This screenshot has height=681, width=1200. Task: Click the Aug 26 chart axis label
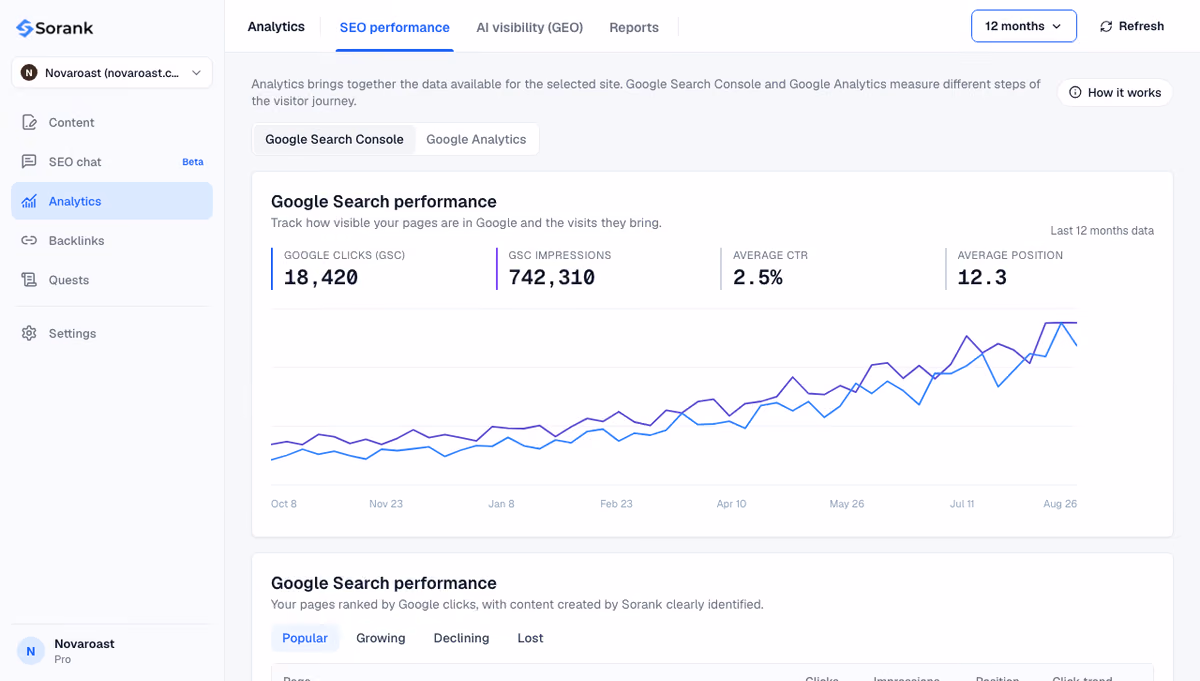coord(1060,504)
